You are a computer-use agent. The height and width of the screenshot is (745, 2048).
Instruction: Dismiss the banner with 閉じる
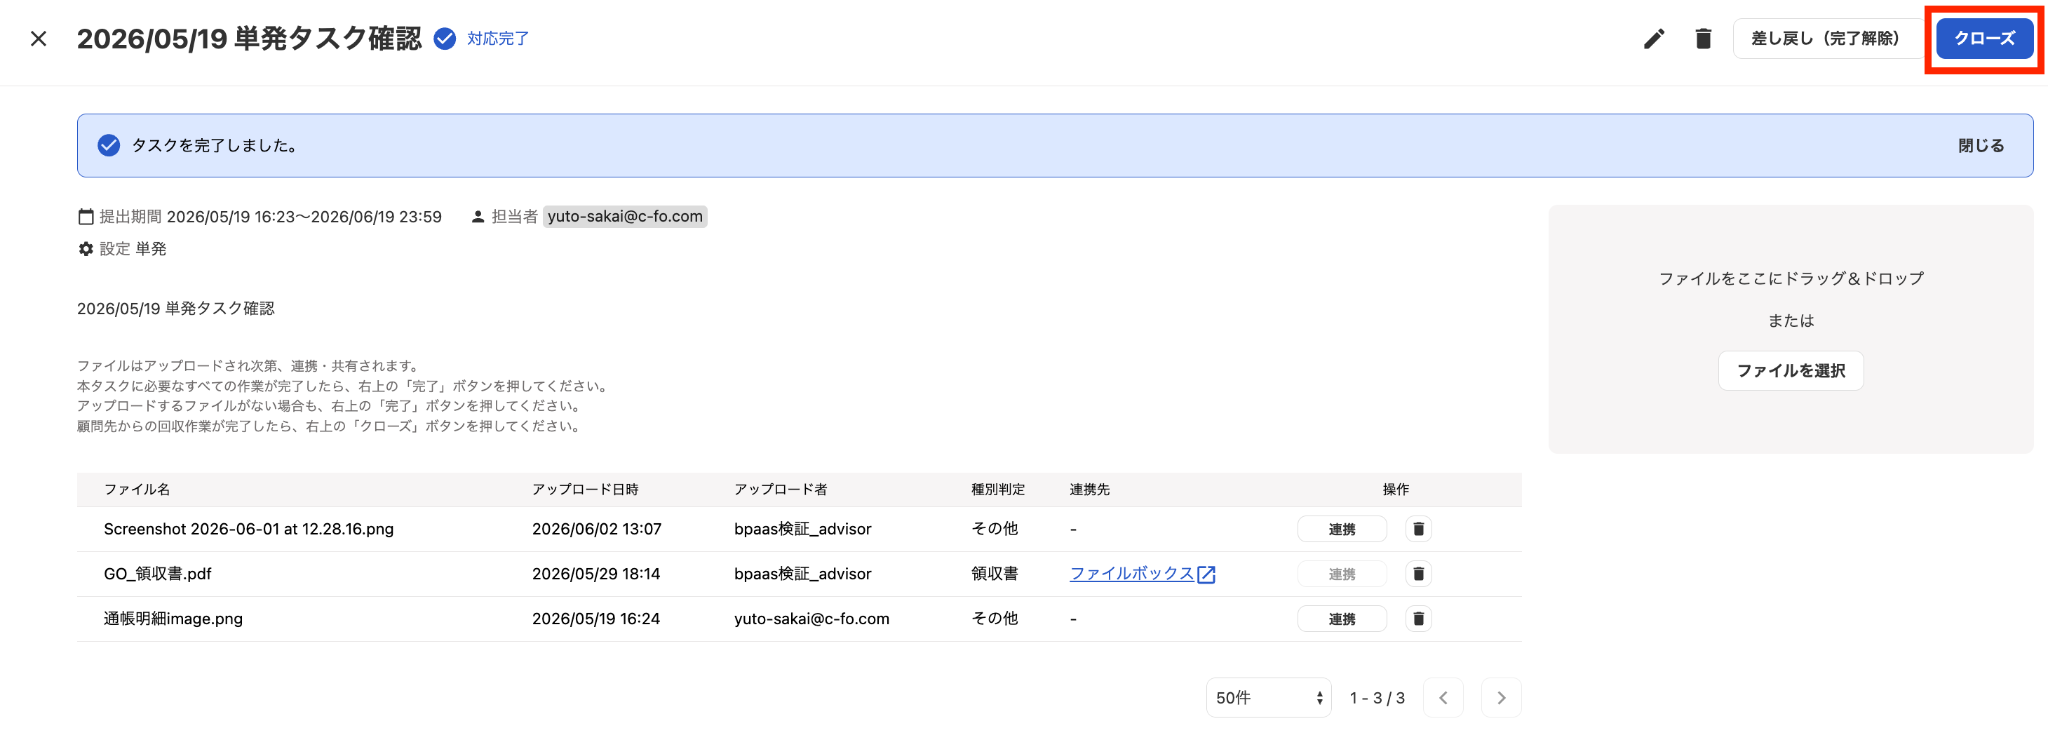1980,146
